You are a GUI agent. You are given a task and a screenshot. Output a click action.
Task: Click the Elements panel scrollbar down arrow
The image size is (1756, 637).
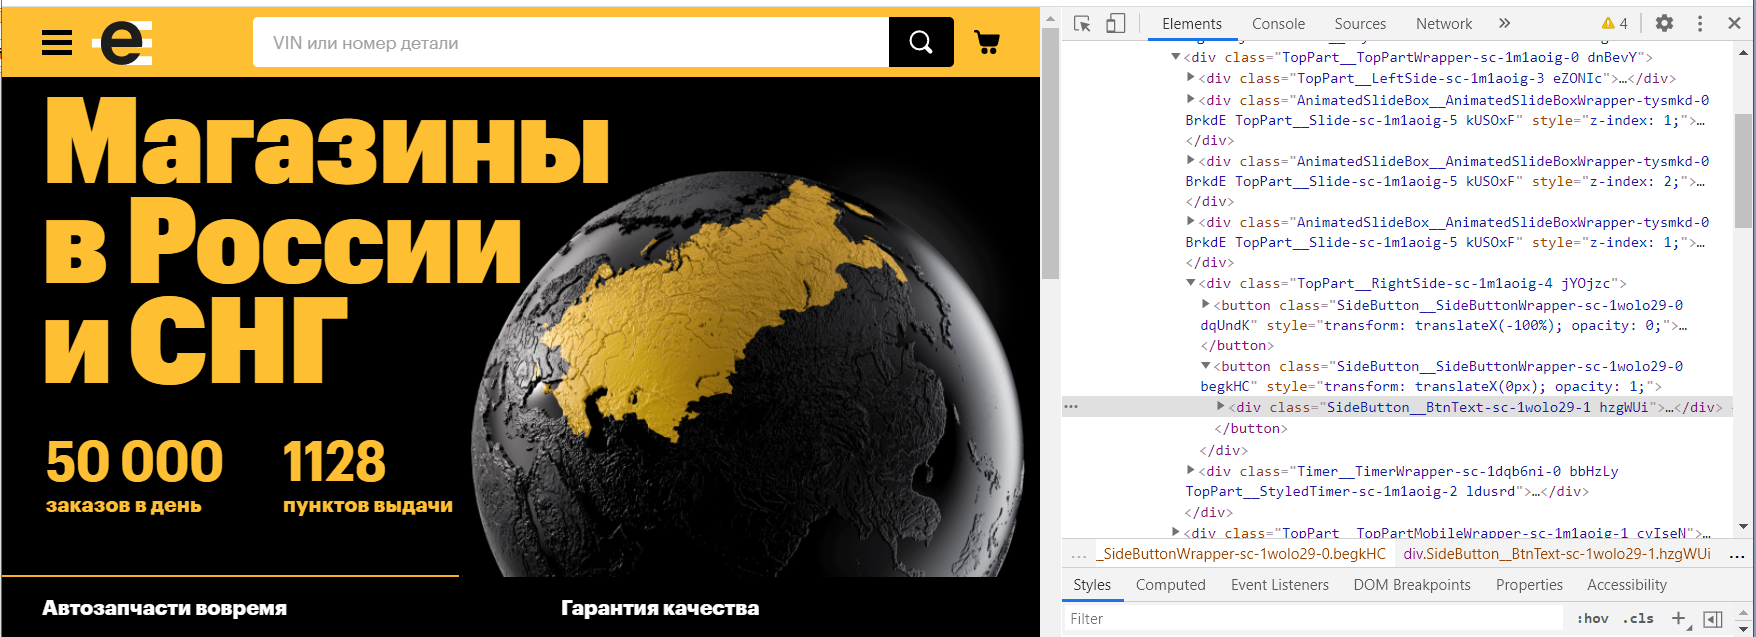point(1744,527)
